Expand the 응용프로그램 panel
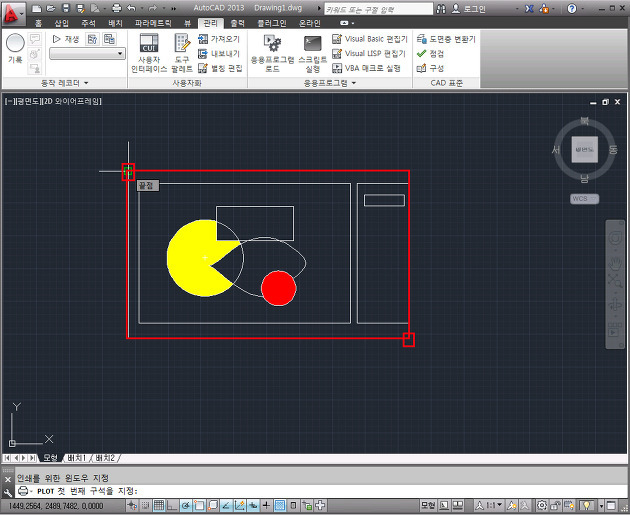Screen dimensions: 630x515 point(330,83)
